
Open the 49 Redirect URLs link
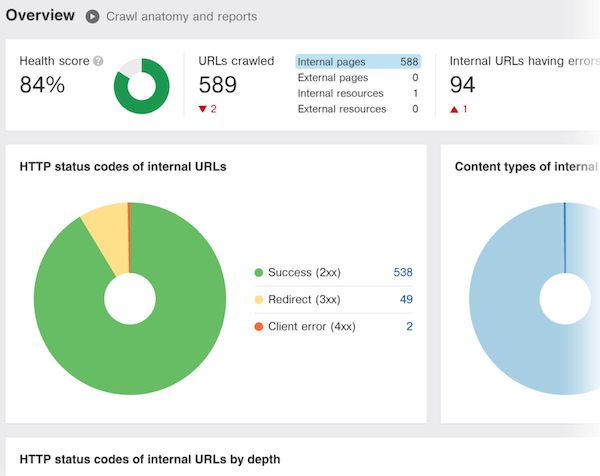(406, 300)
